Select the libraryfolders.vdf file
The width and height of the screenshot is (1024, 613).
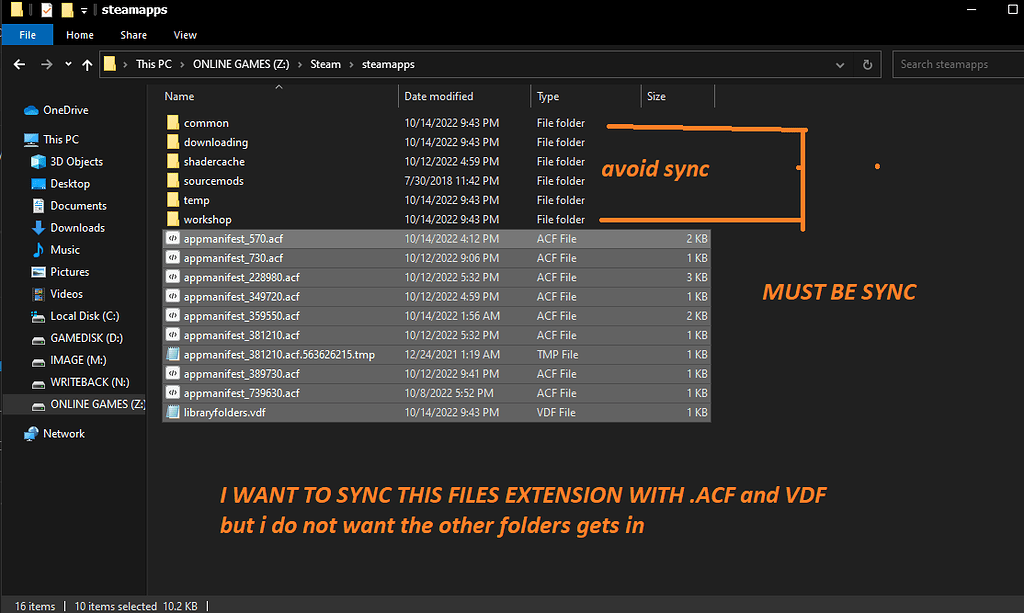[227, 412]
